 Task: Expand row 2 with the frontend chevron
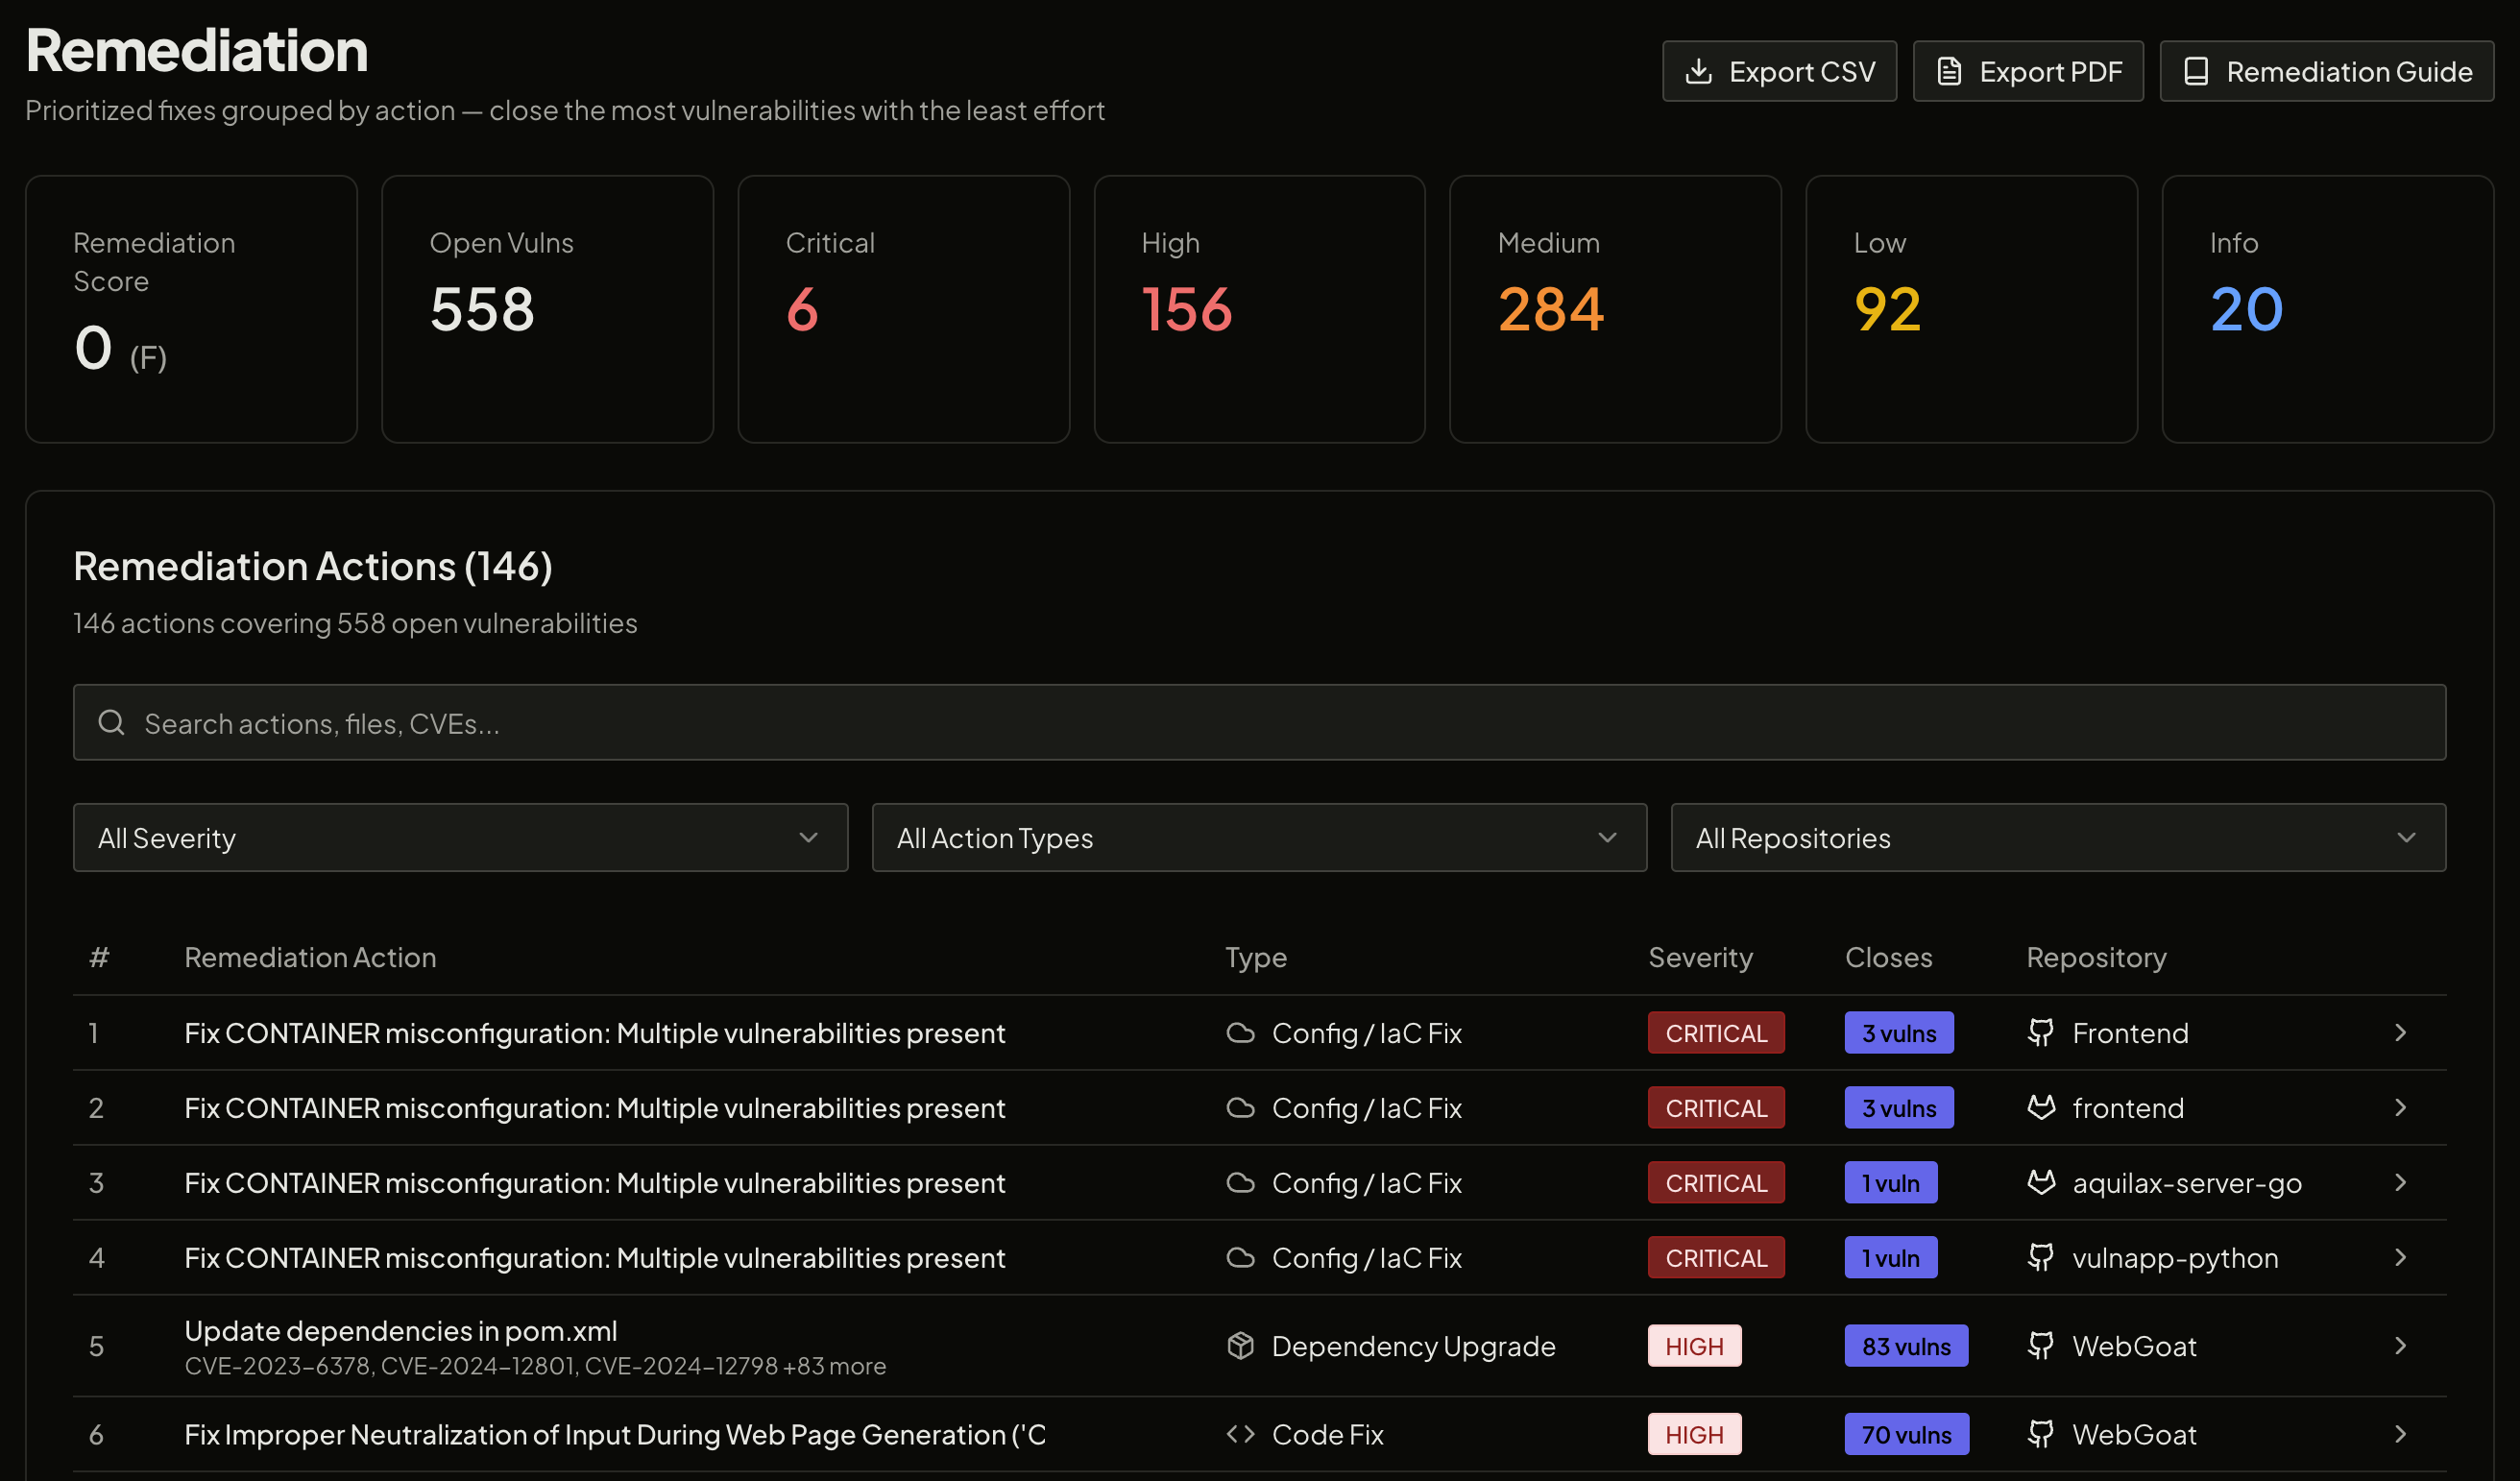point(2400,1107)
